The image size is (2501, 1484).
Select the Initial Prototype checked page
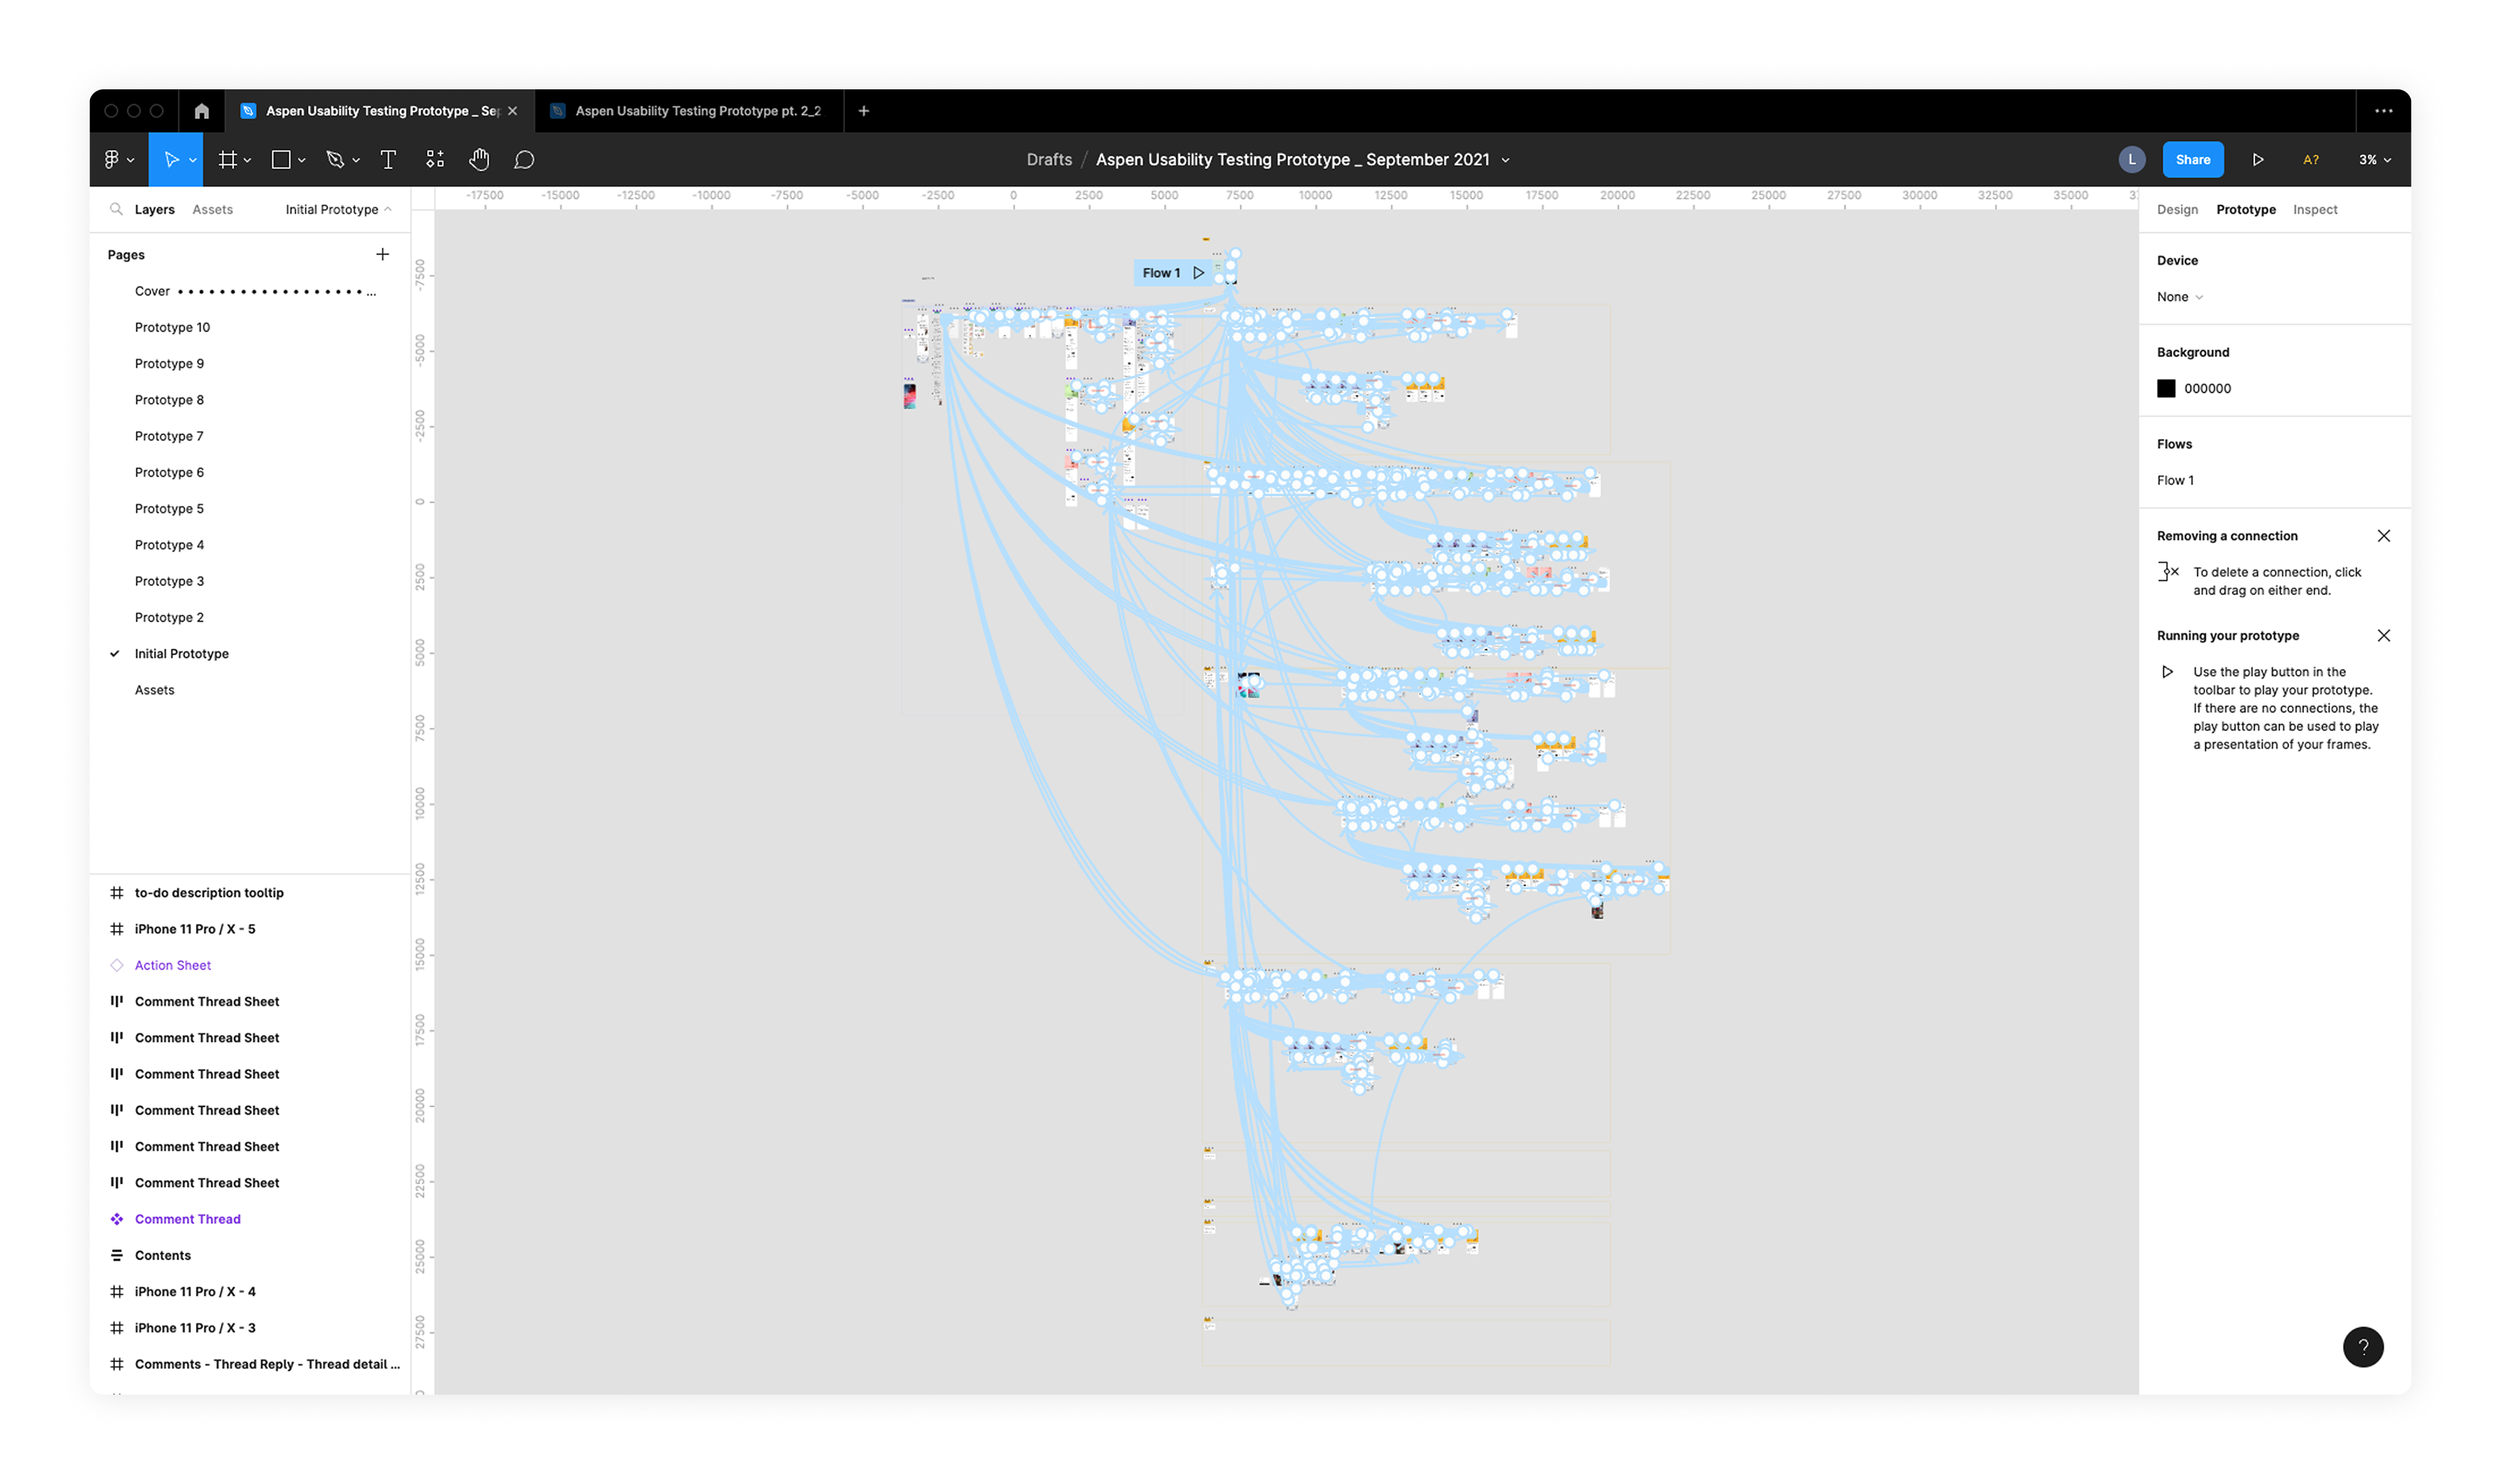[182, 654]
